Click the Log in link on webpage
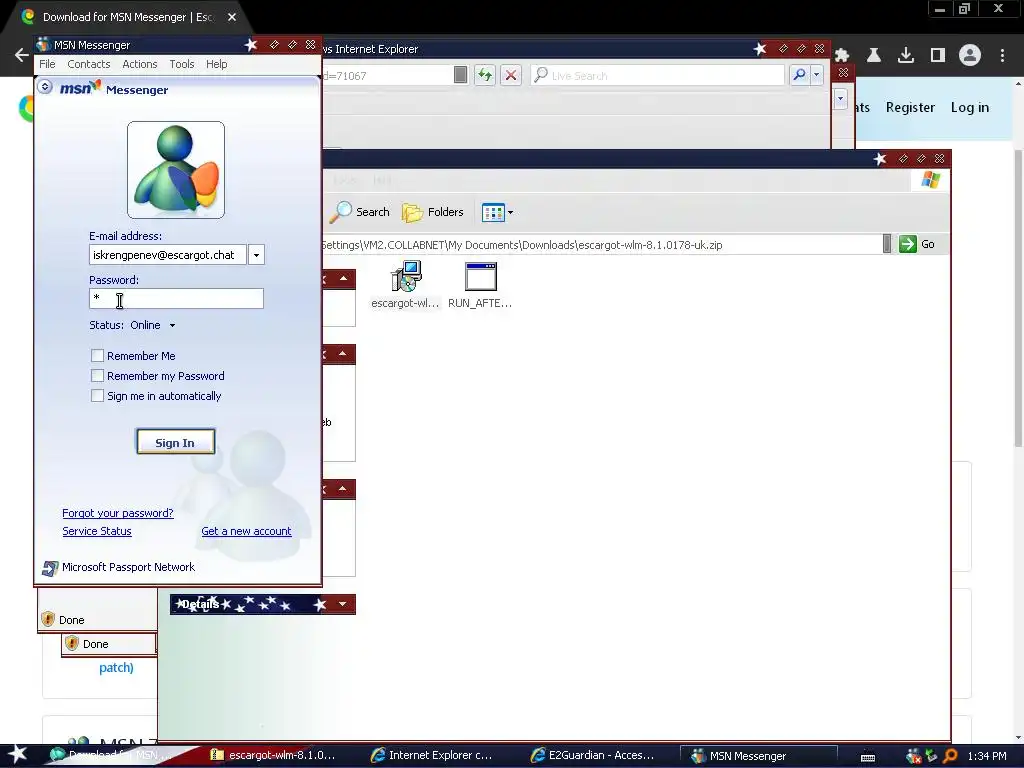This screenshot has height=768, width=1024. pos(970,108)
